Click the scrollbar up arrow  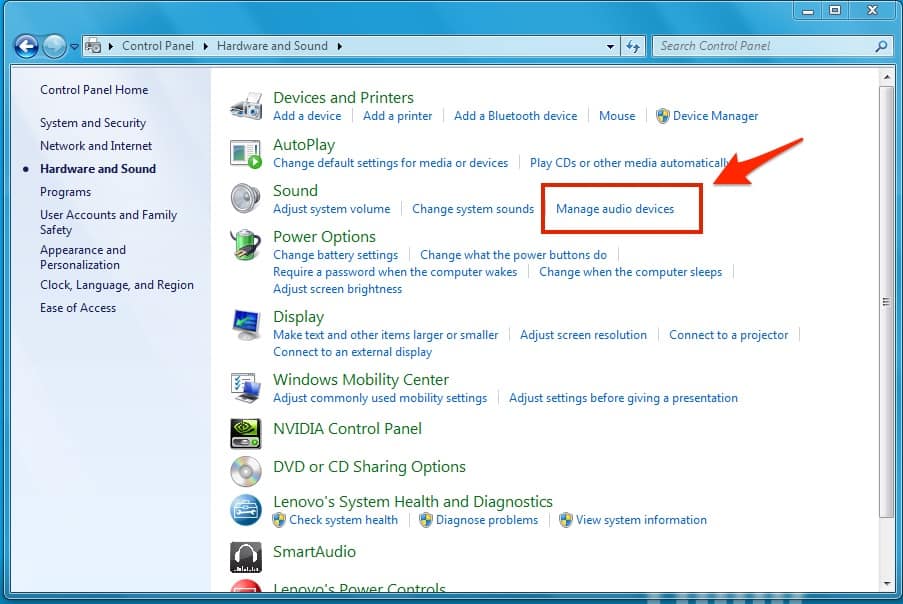[886, 77]
